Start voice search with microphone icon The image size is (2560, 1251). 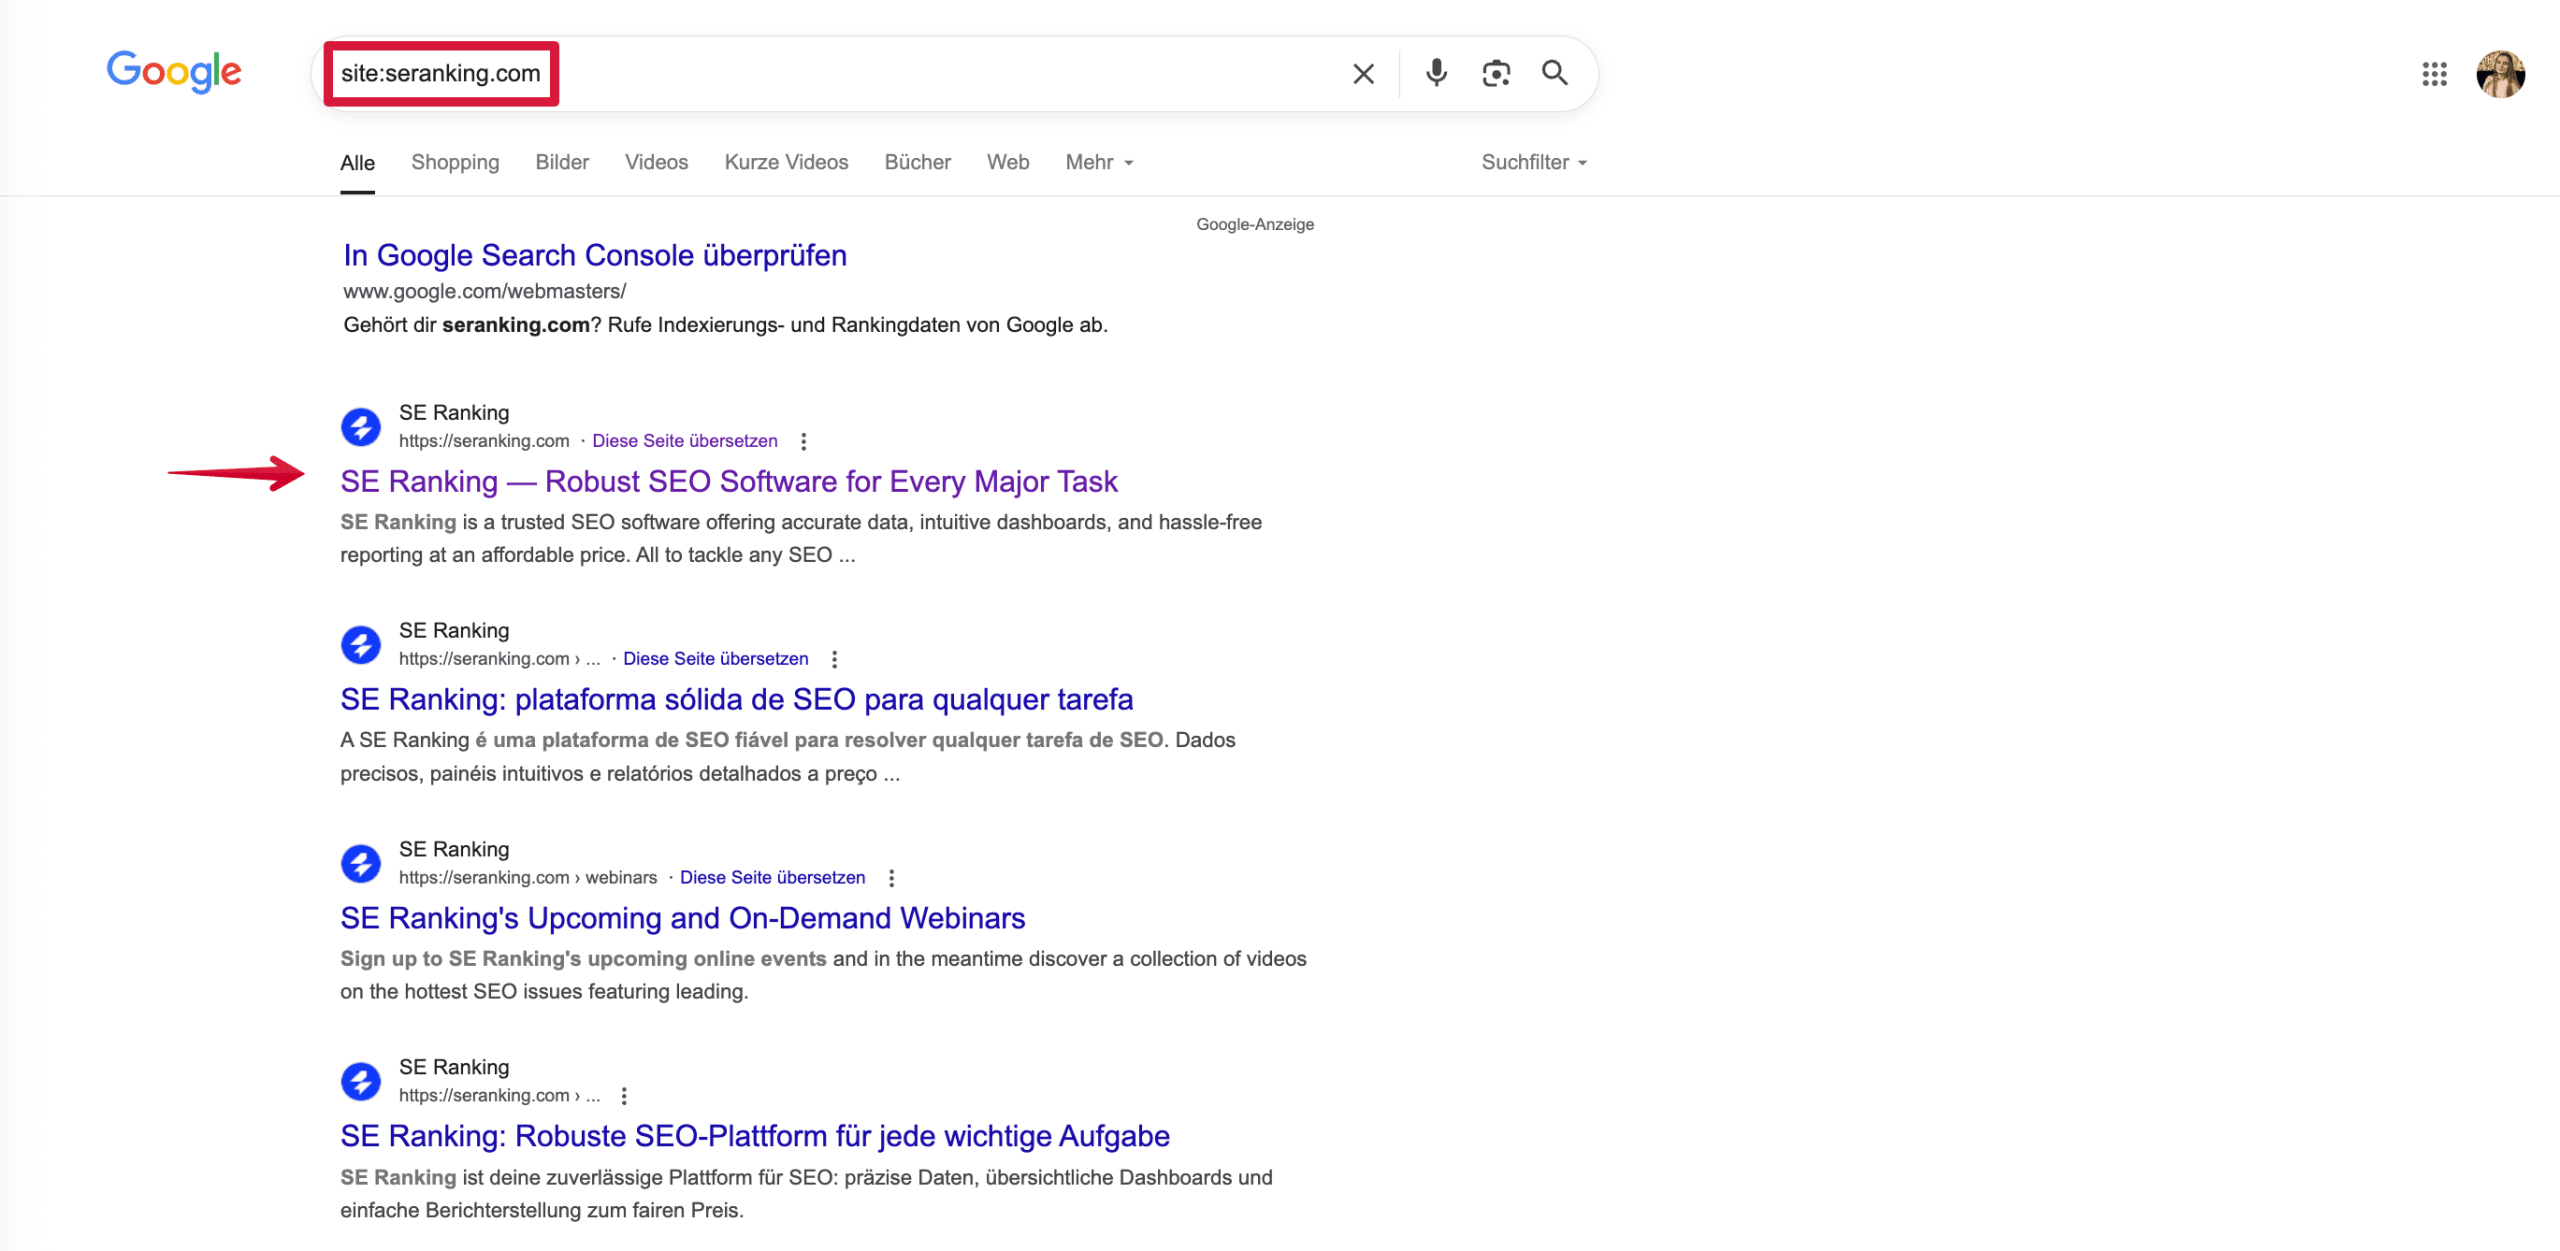[x=1436, y=73]
